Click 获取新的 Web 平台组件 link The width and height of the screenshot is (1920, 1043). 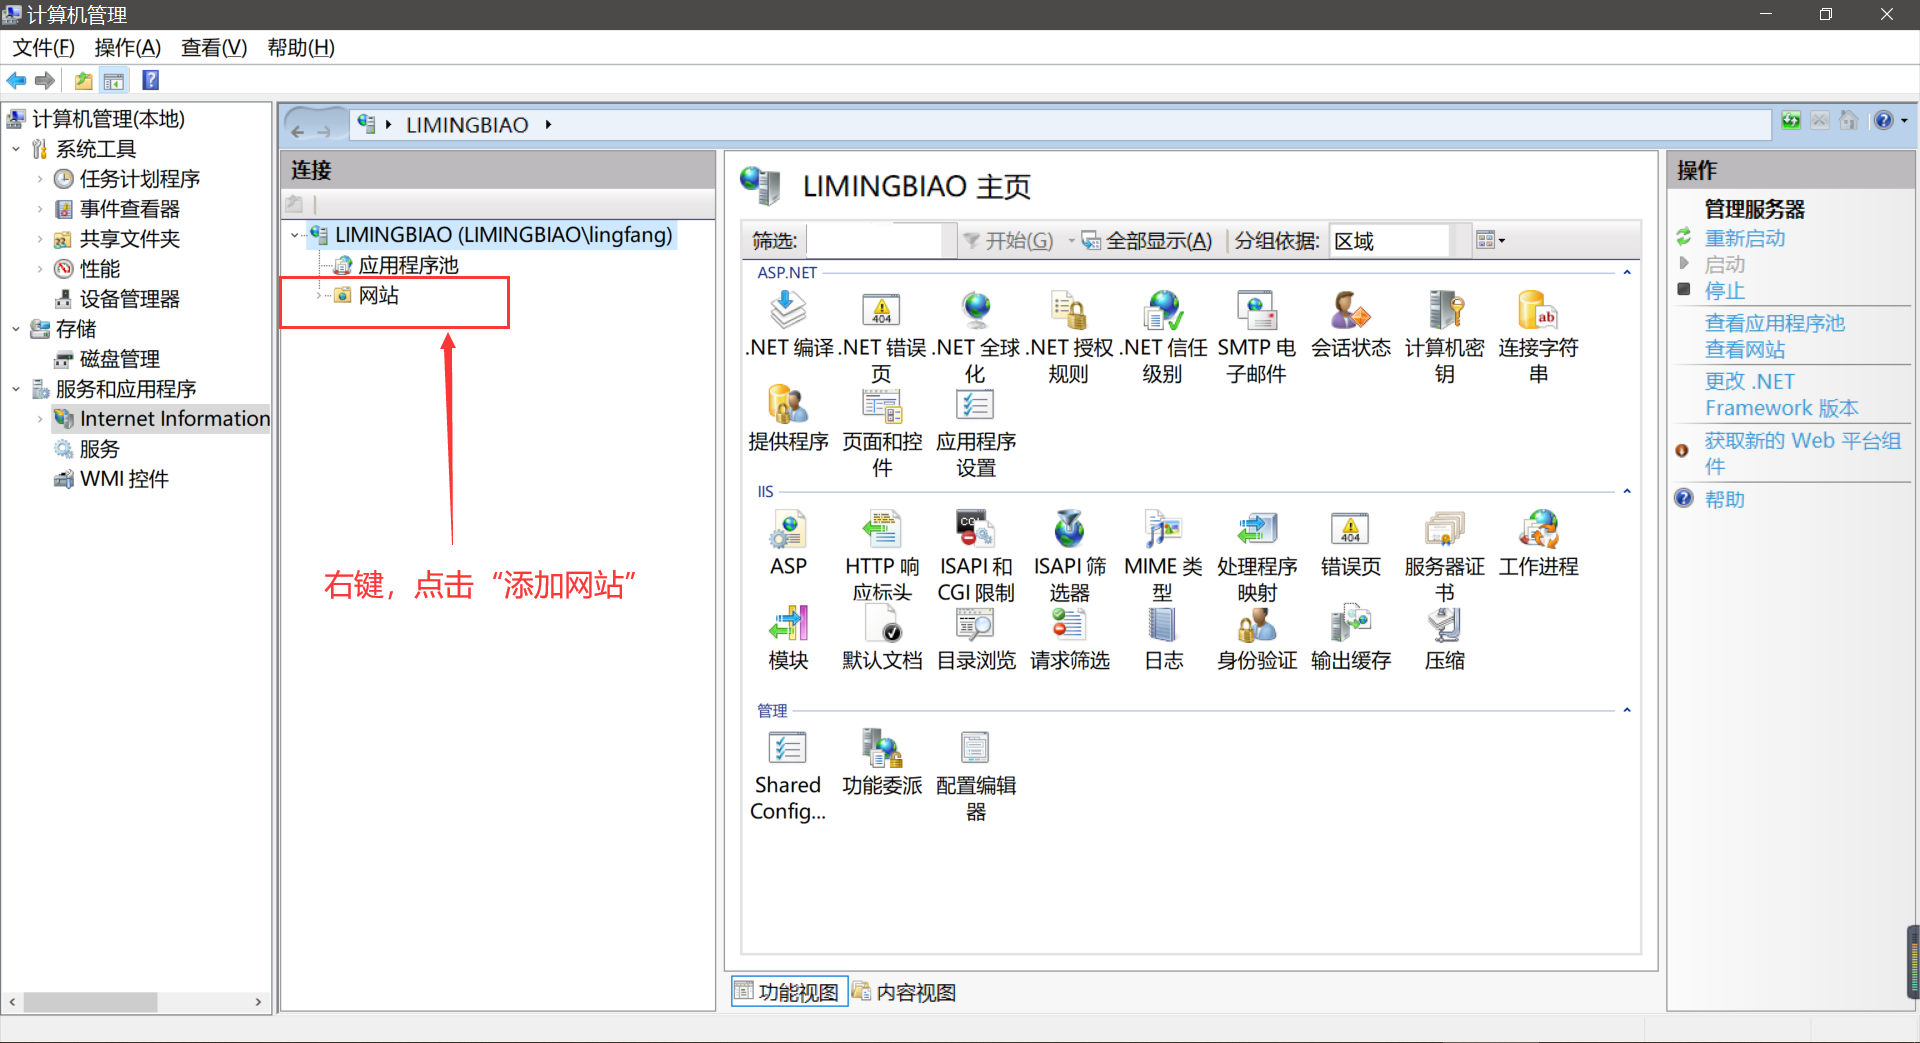1802,453
